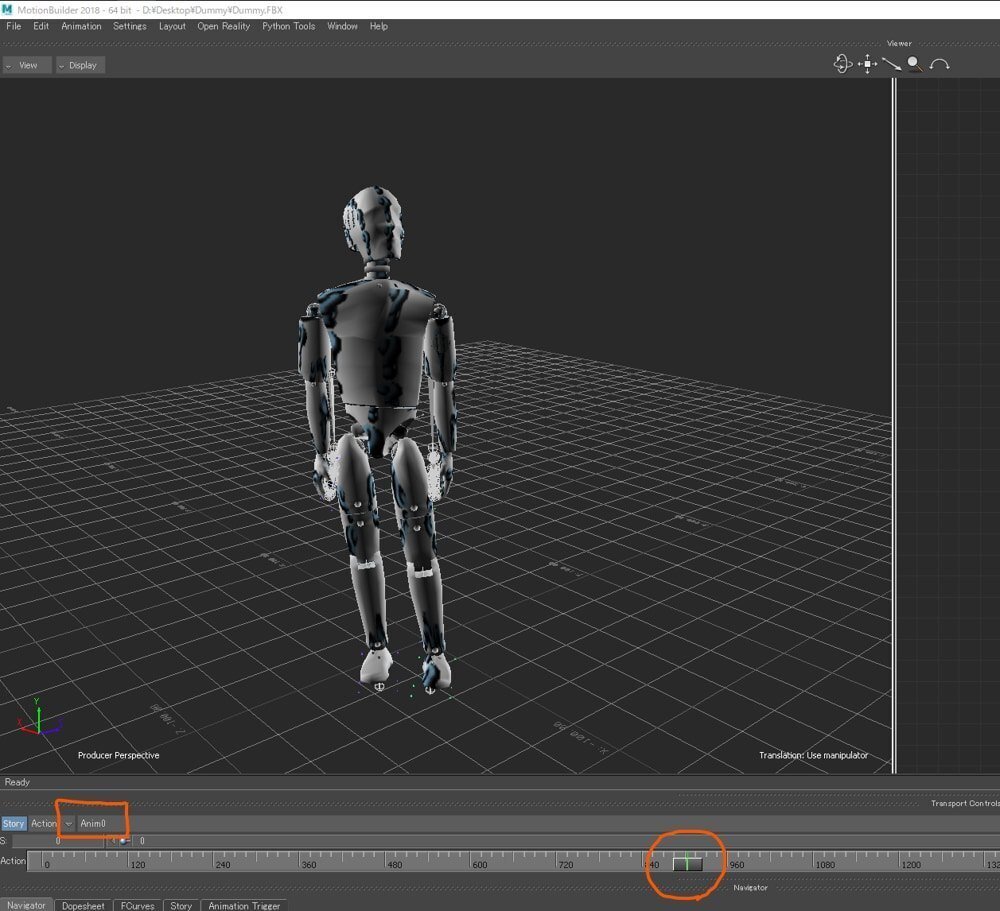Click the small sphere icon beside start frame
1000x911 pixels.
[123, 841]
